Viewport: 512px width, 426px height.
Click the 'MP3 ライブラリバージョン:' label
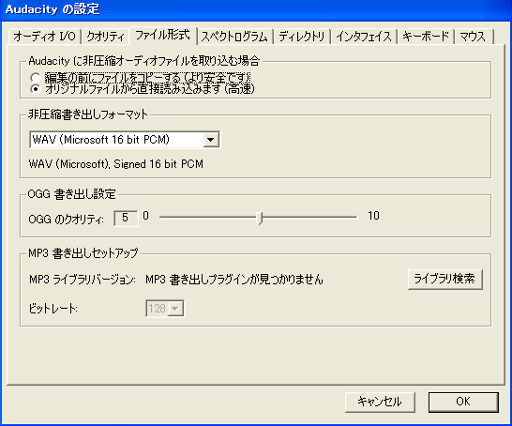[x=82, y=279]
